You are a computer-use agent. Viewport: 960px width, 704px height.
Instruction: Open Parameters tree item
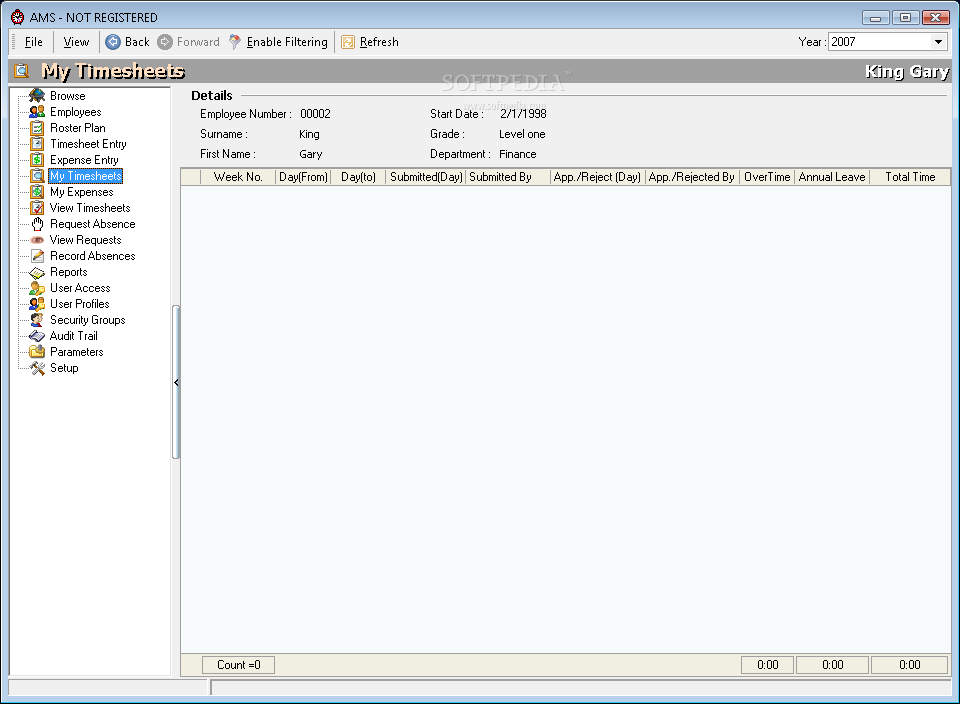click(x=77, y=351)
